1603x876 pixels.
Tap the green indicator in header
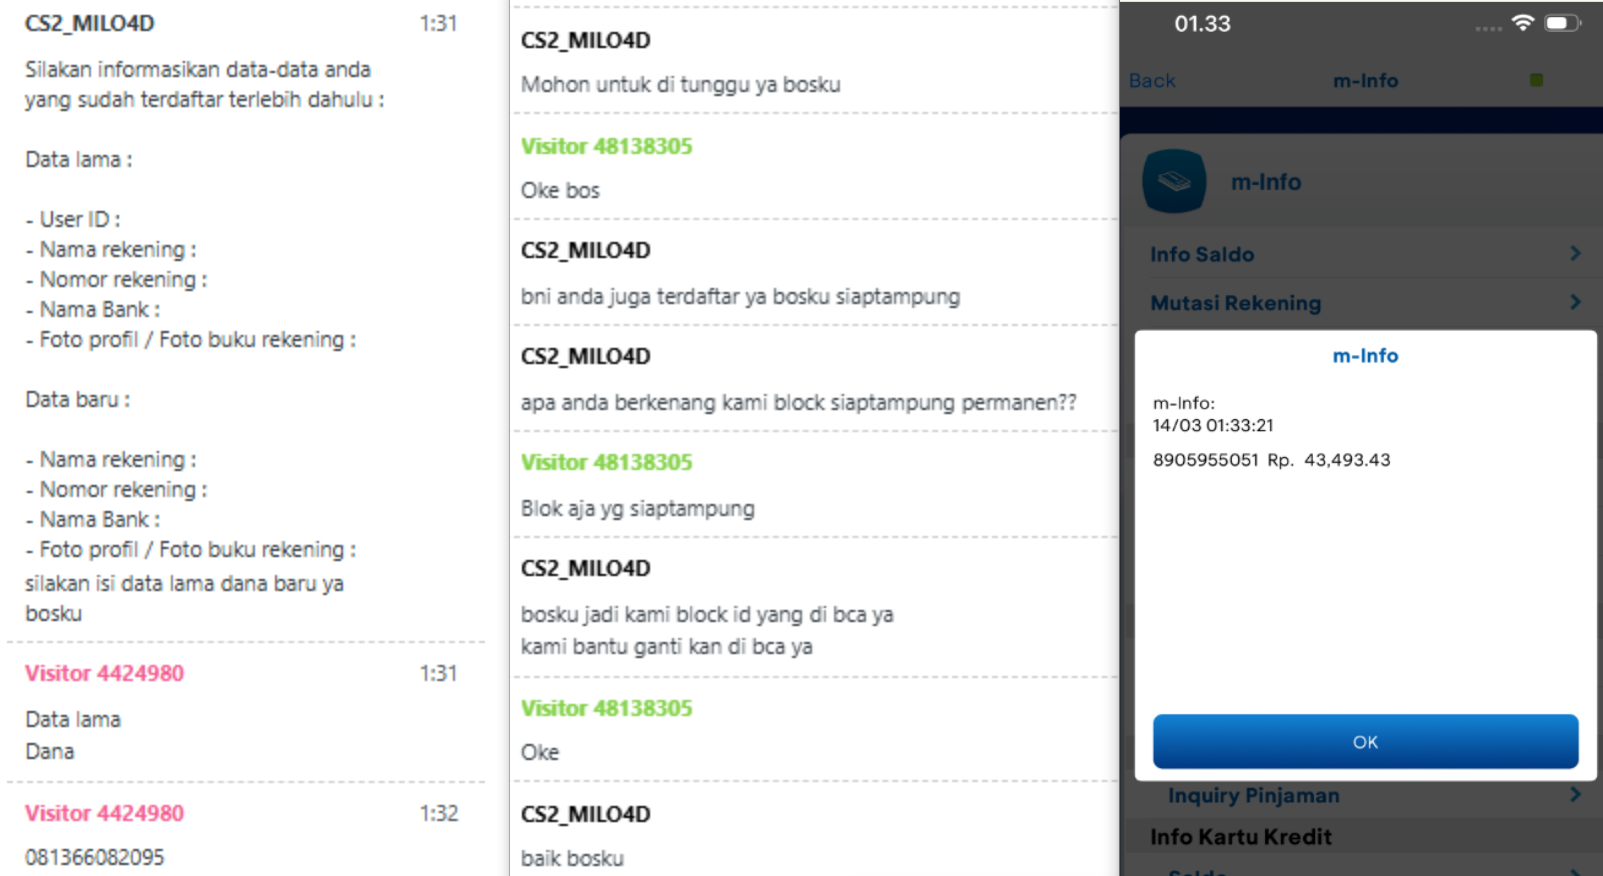tap(1536, 80)
